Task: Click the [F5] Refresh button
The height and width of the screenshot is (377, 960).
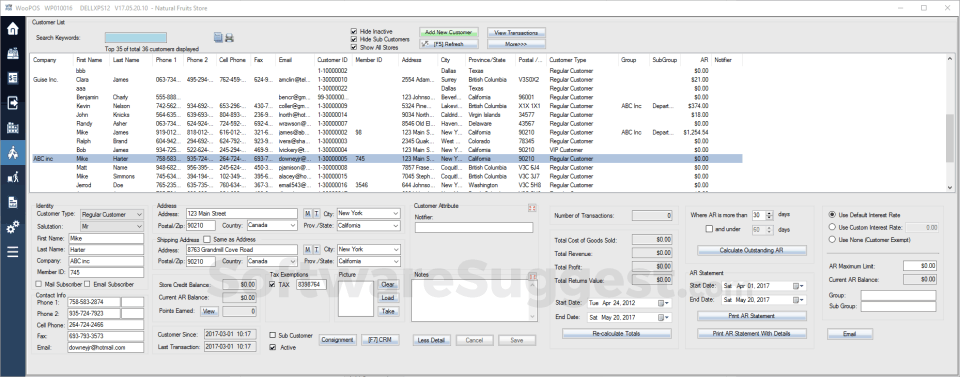Action: pyautogui.click(x=448, y=45)
